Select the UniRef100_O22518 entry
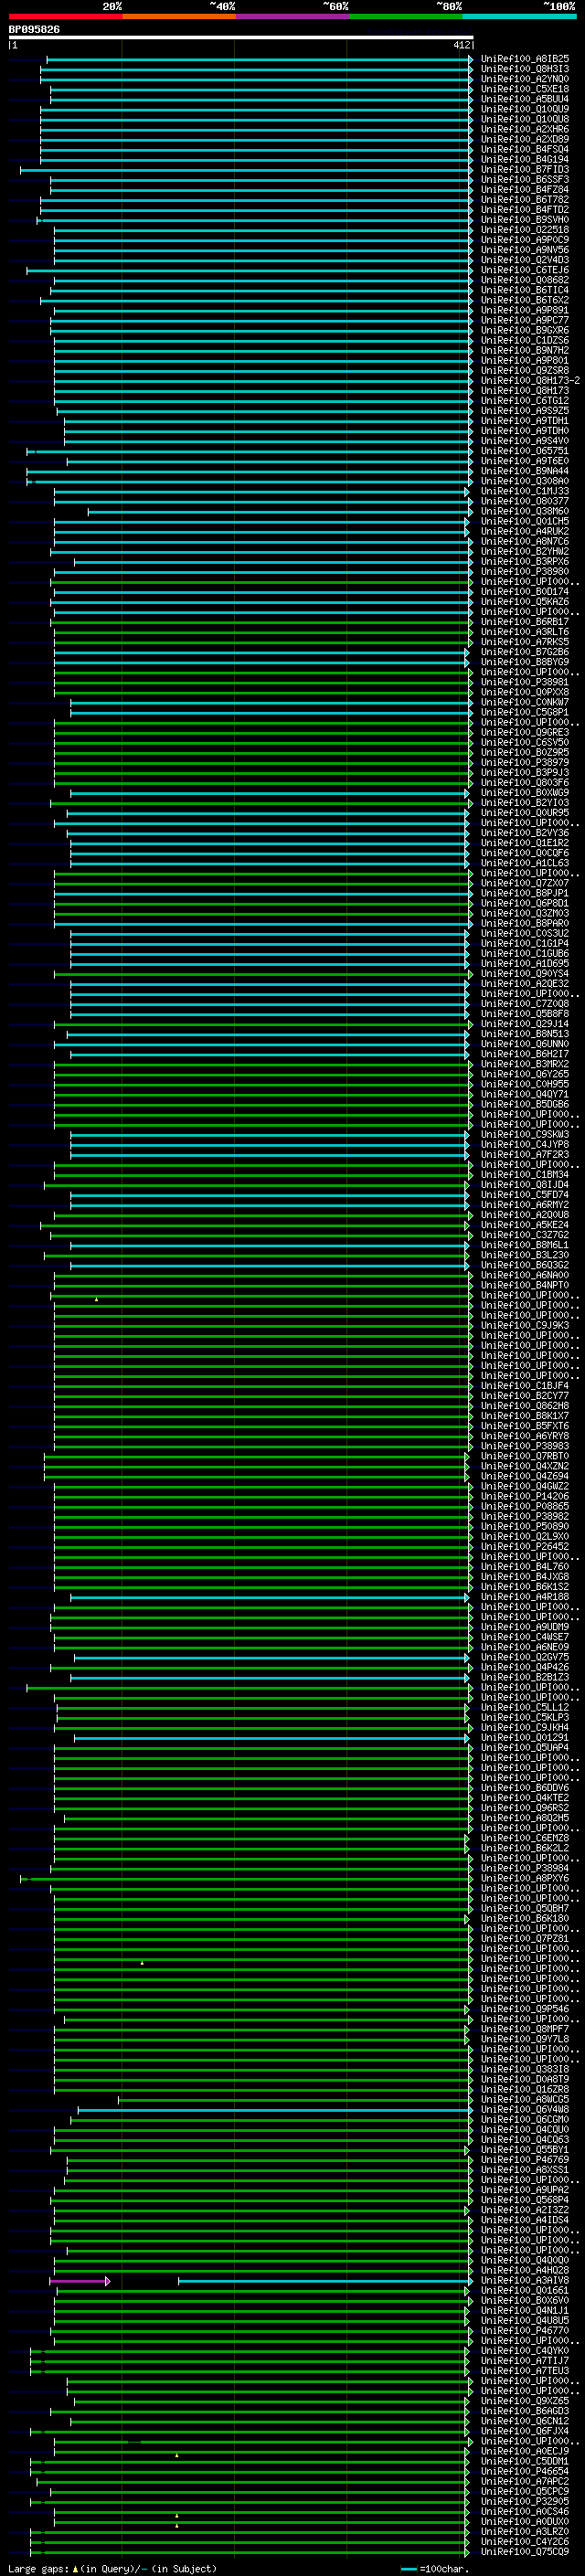 [x=525, y=230]
